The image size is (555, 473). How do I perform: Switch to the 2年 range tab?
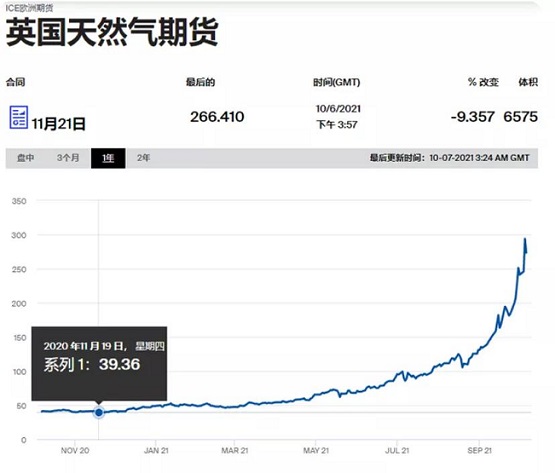pos(144,158)
